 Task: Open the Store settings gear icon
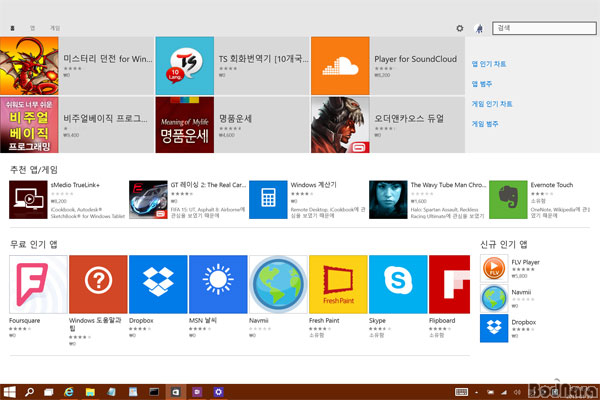coord(460,28)
